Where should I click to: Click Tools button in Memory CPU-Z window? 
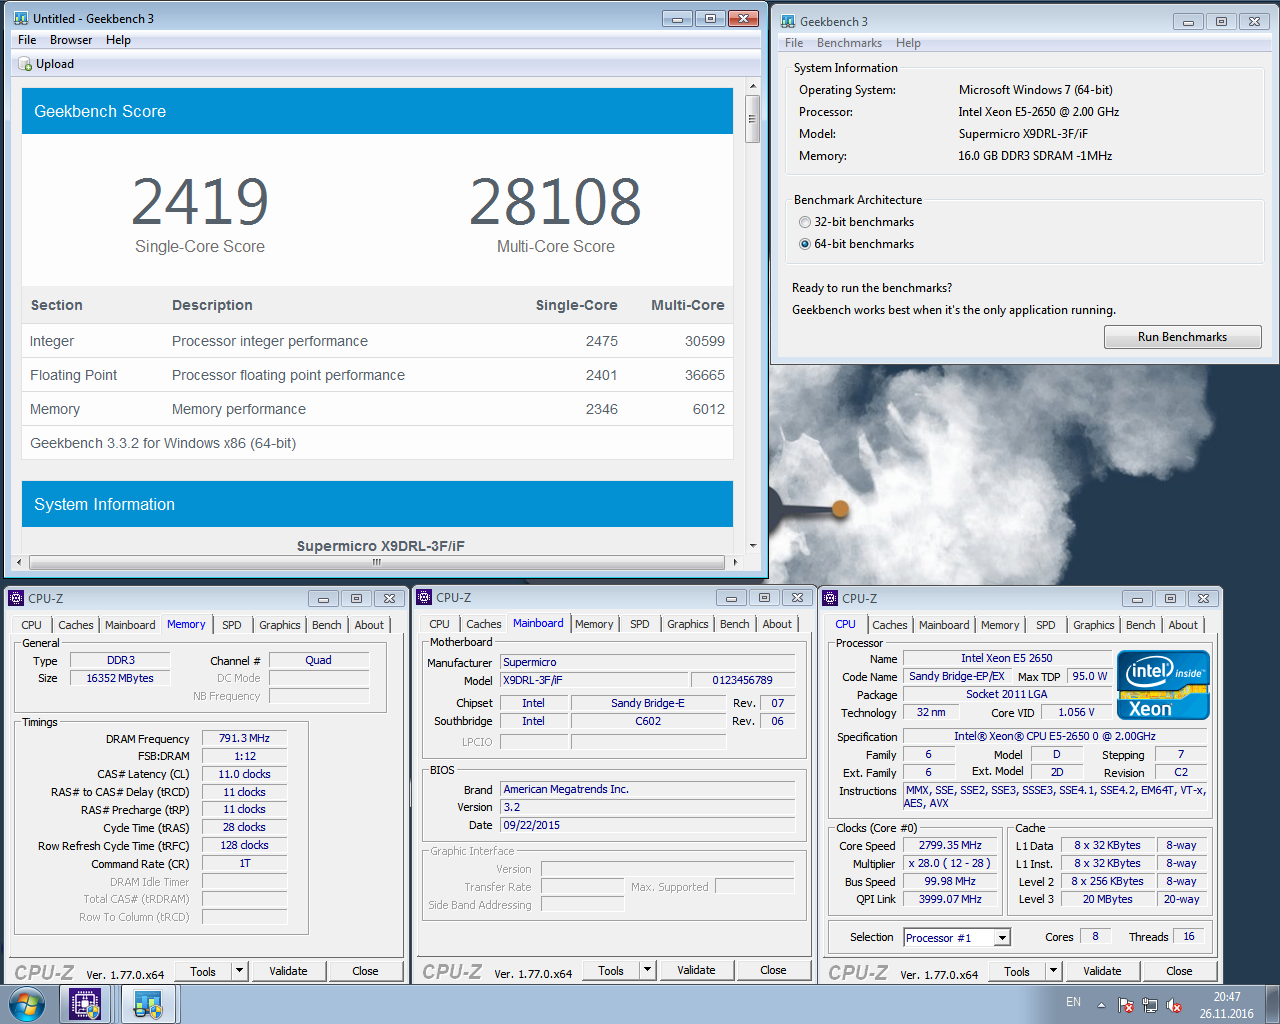click(x=203, y=971)
